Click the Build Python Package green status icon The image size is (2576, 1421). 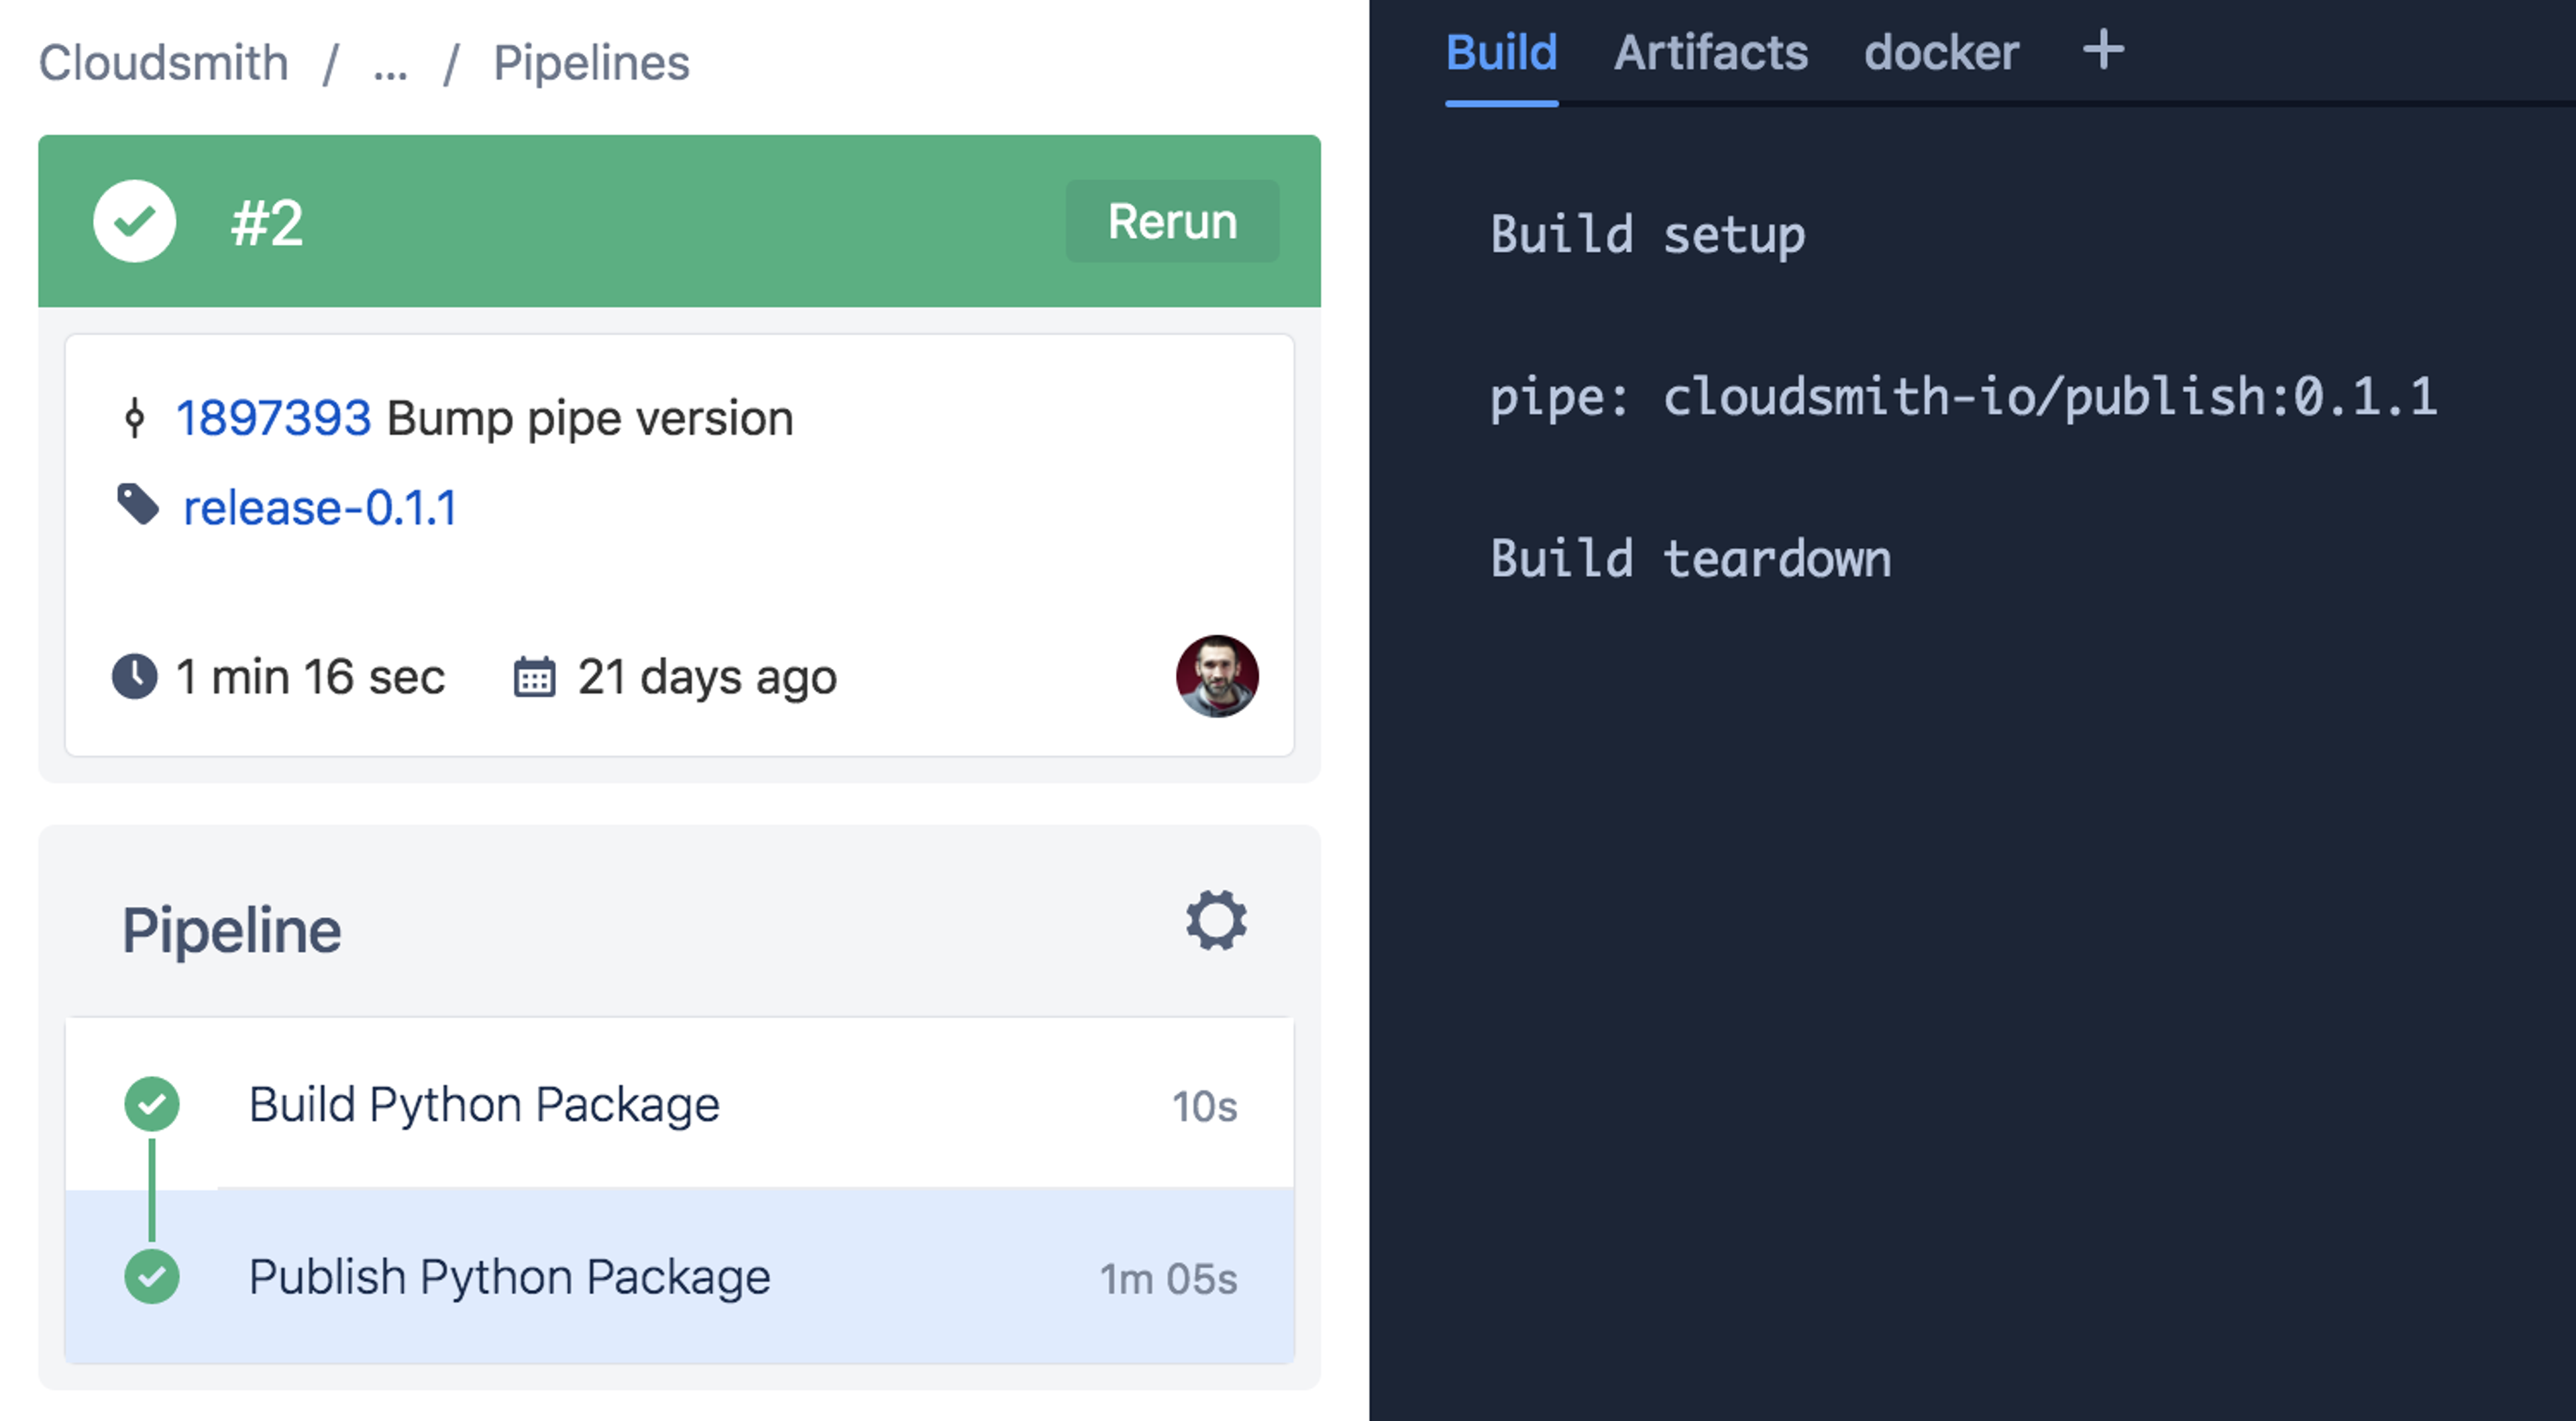152,1104
